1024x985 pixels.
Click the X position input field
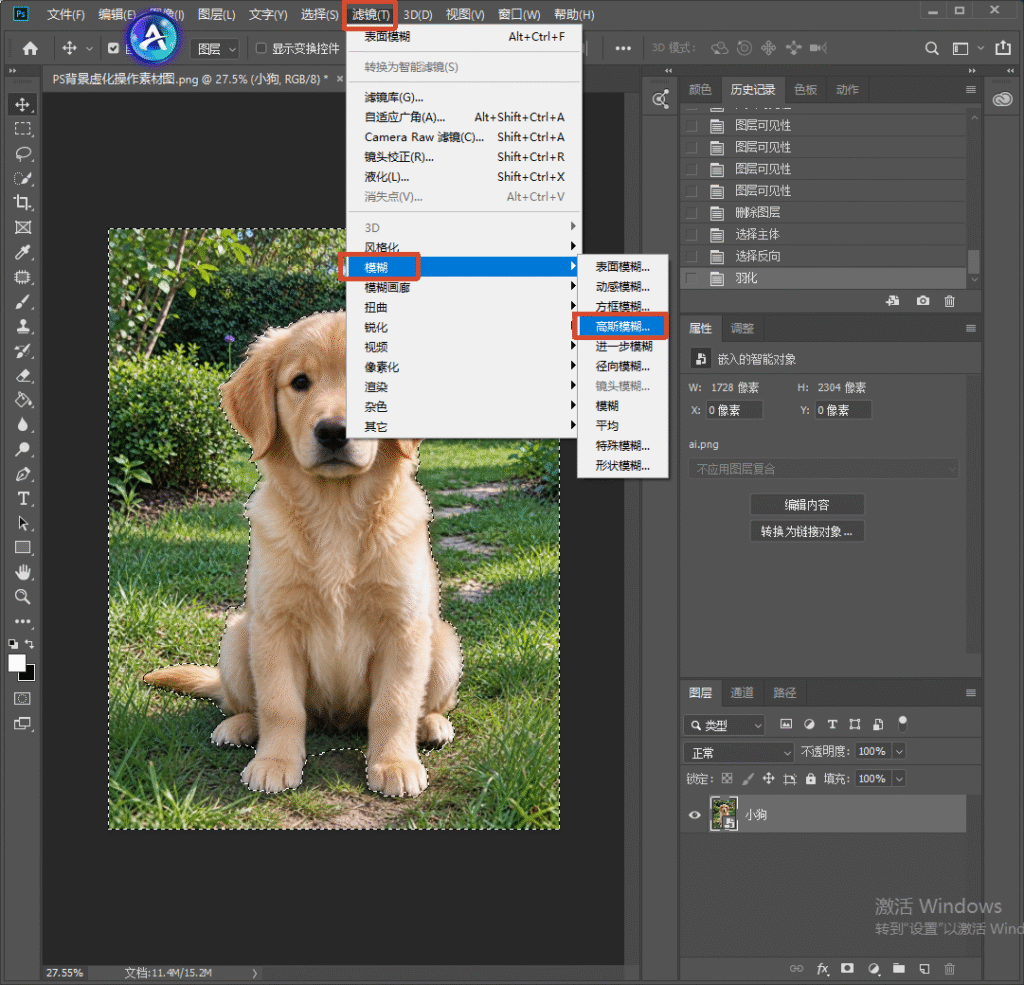coord(733,410)
